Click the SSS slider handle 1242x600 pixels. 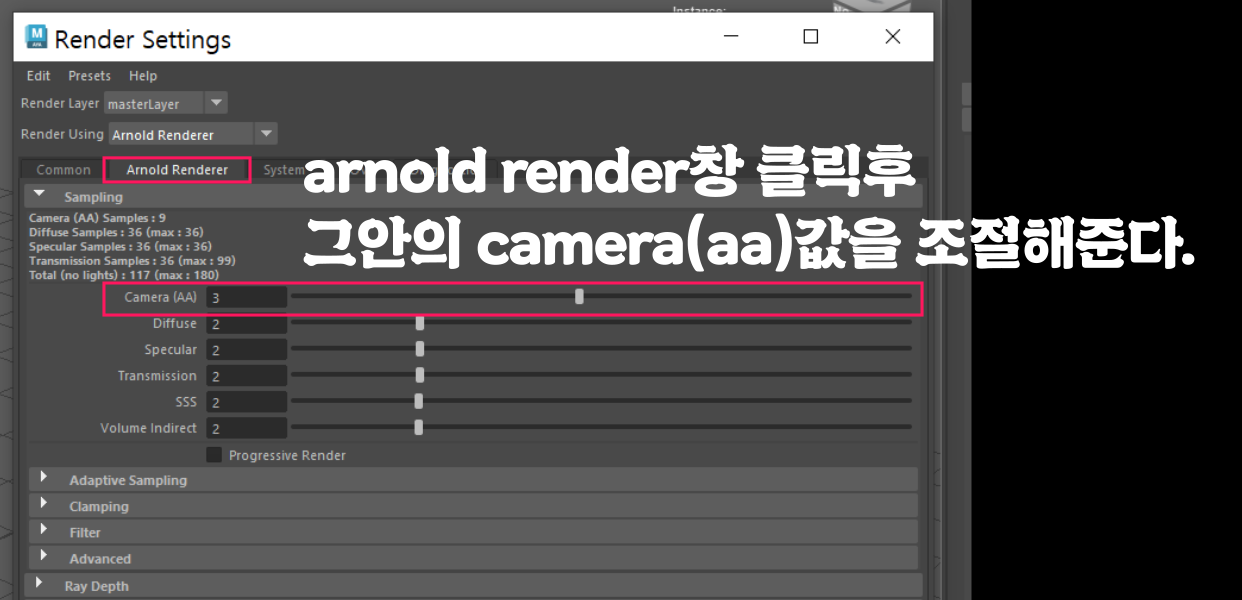point(419,400)
